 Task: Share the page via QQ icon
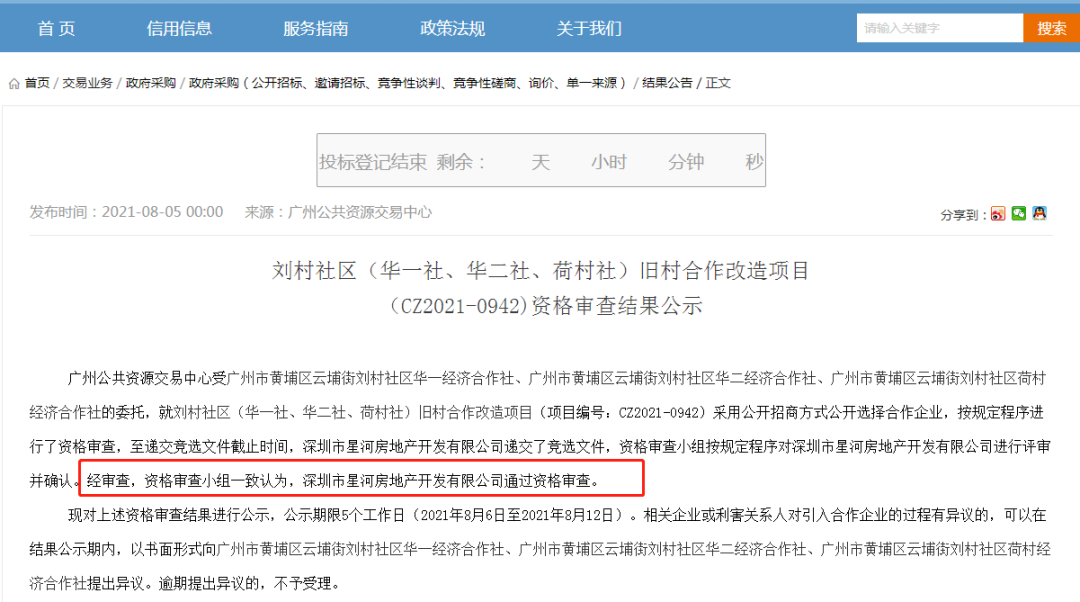(x=1039, y=214)
